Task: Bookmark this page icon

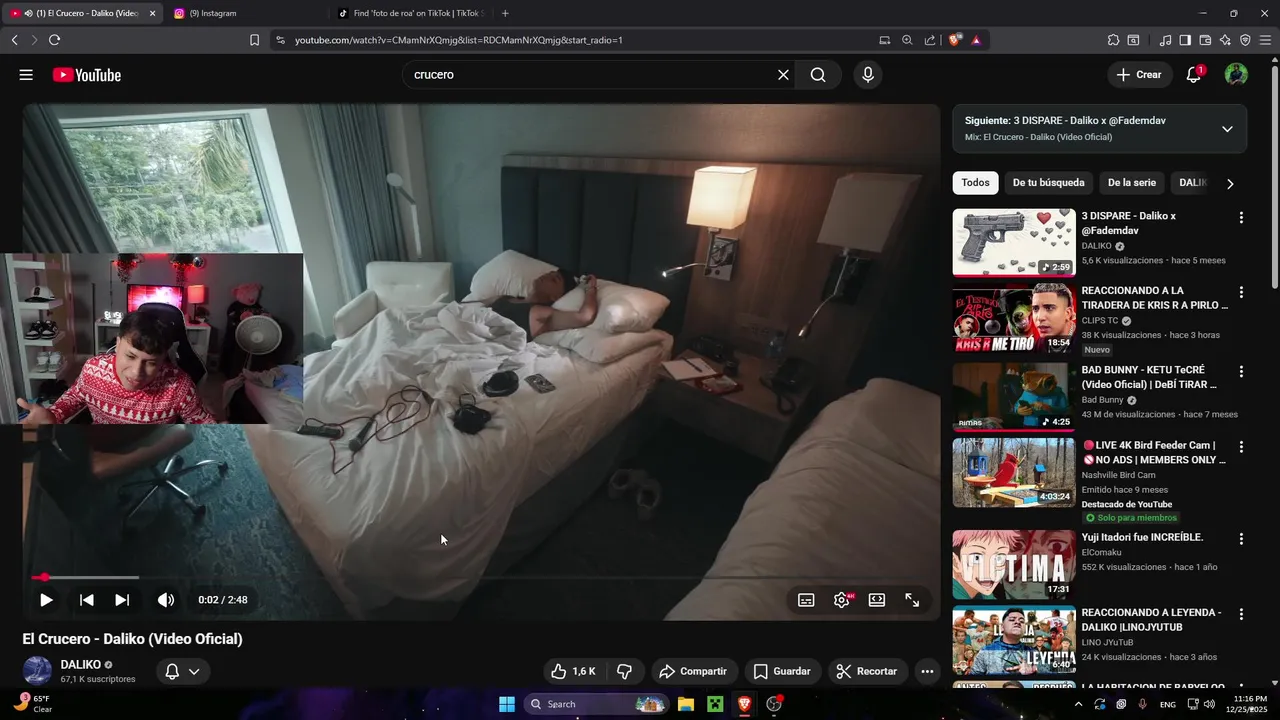Action: click(254, 40)
